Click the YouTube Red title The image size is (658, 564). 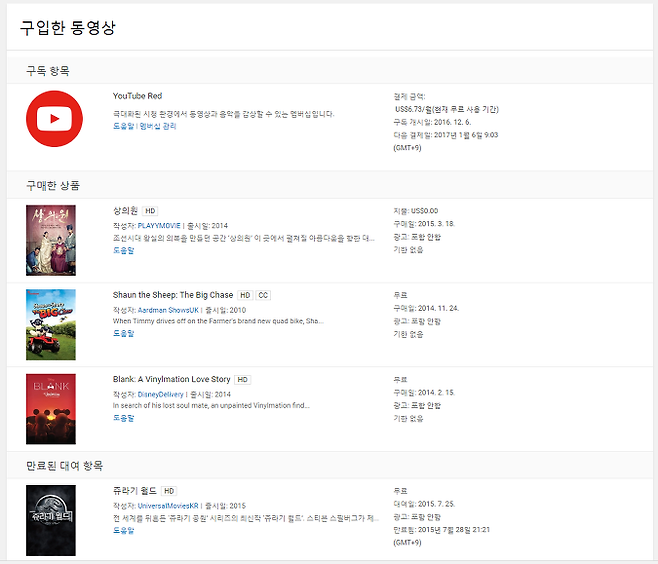(137, 96)
